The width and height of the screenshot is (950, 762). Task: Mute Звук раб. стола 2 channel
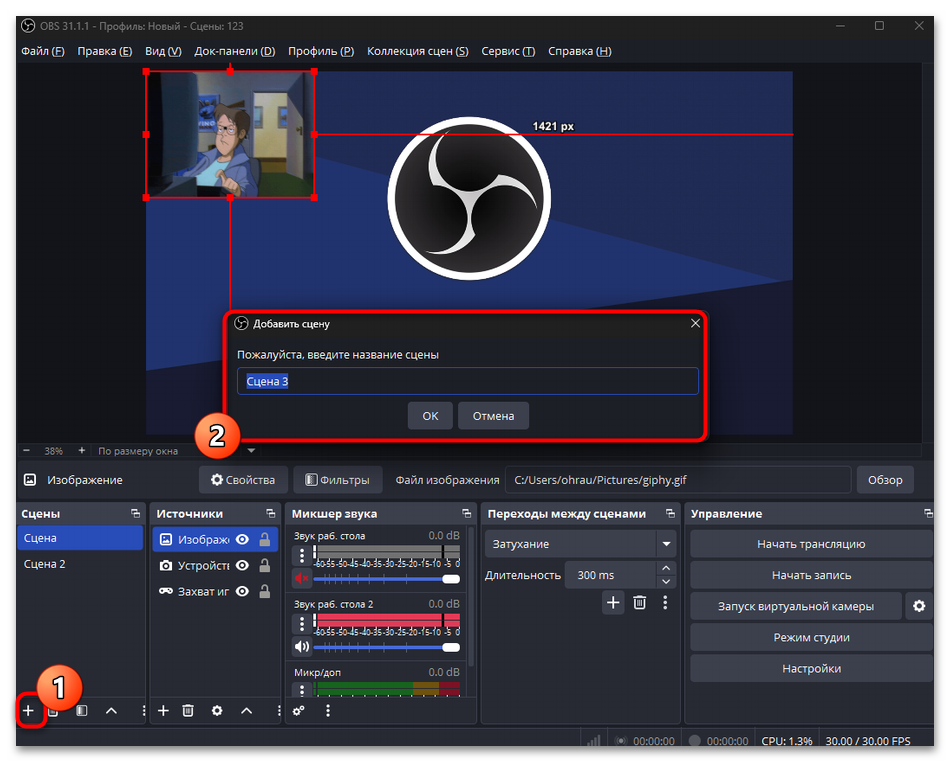(302, 647)
